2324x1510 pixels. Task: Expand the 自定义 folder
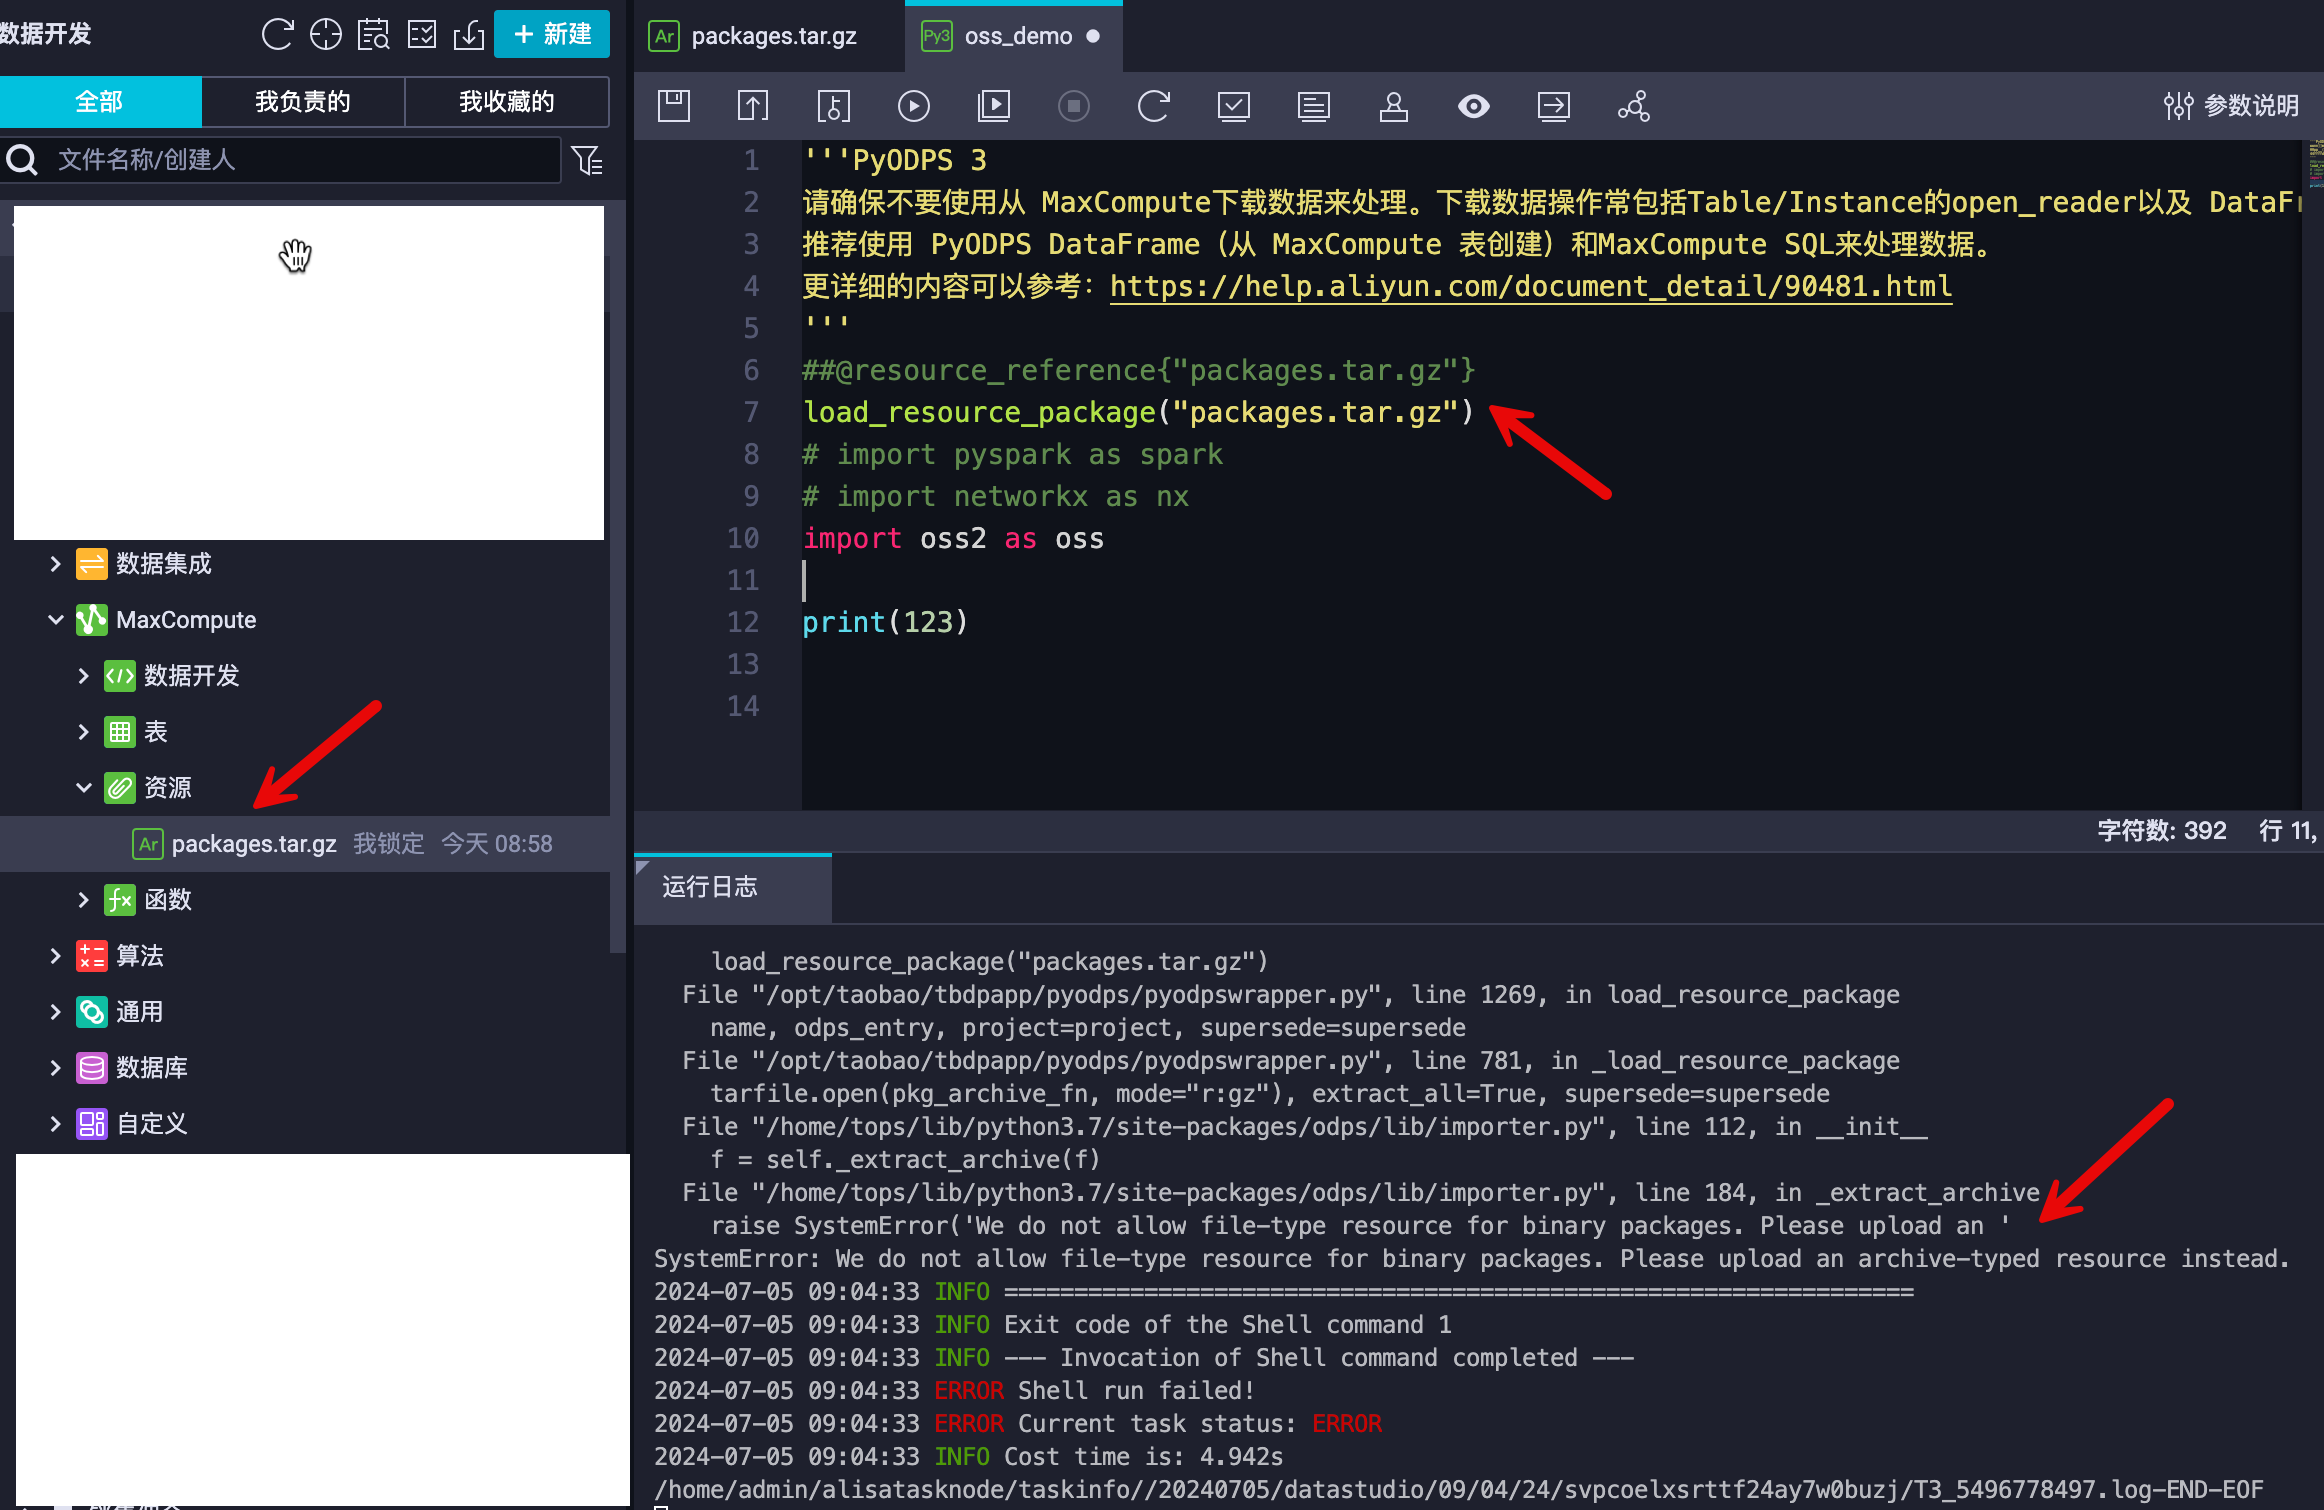[56, 1124]
